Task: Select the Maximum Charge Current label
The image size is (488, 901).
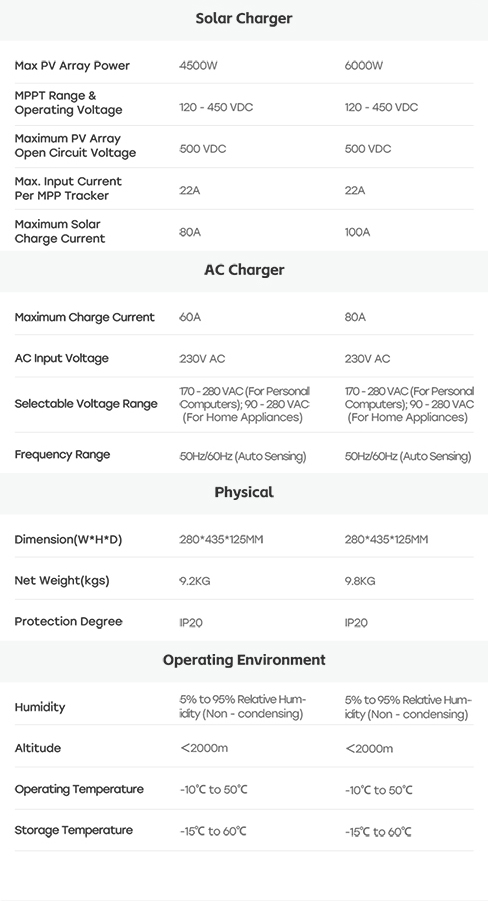Action: (84, 317)
